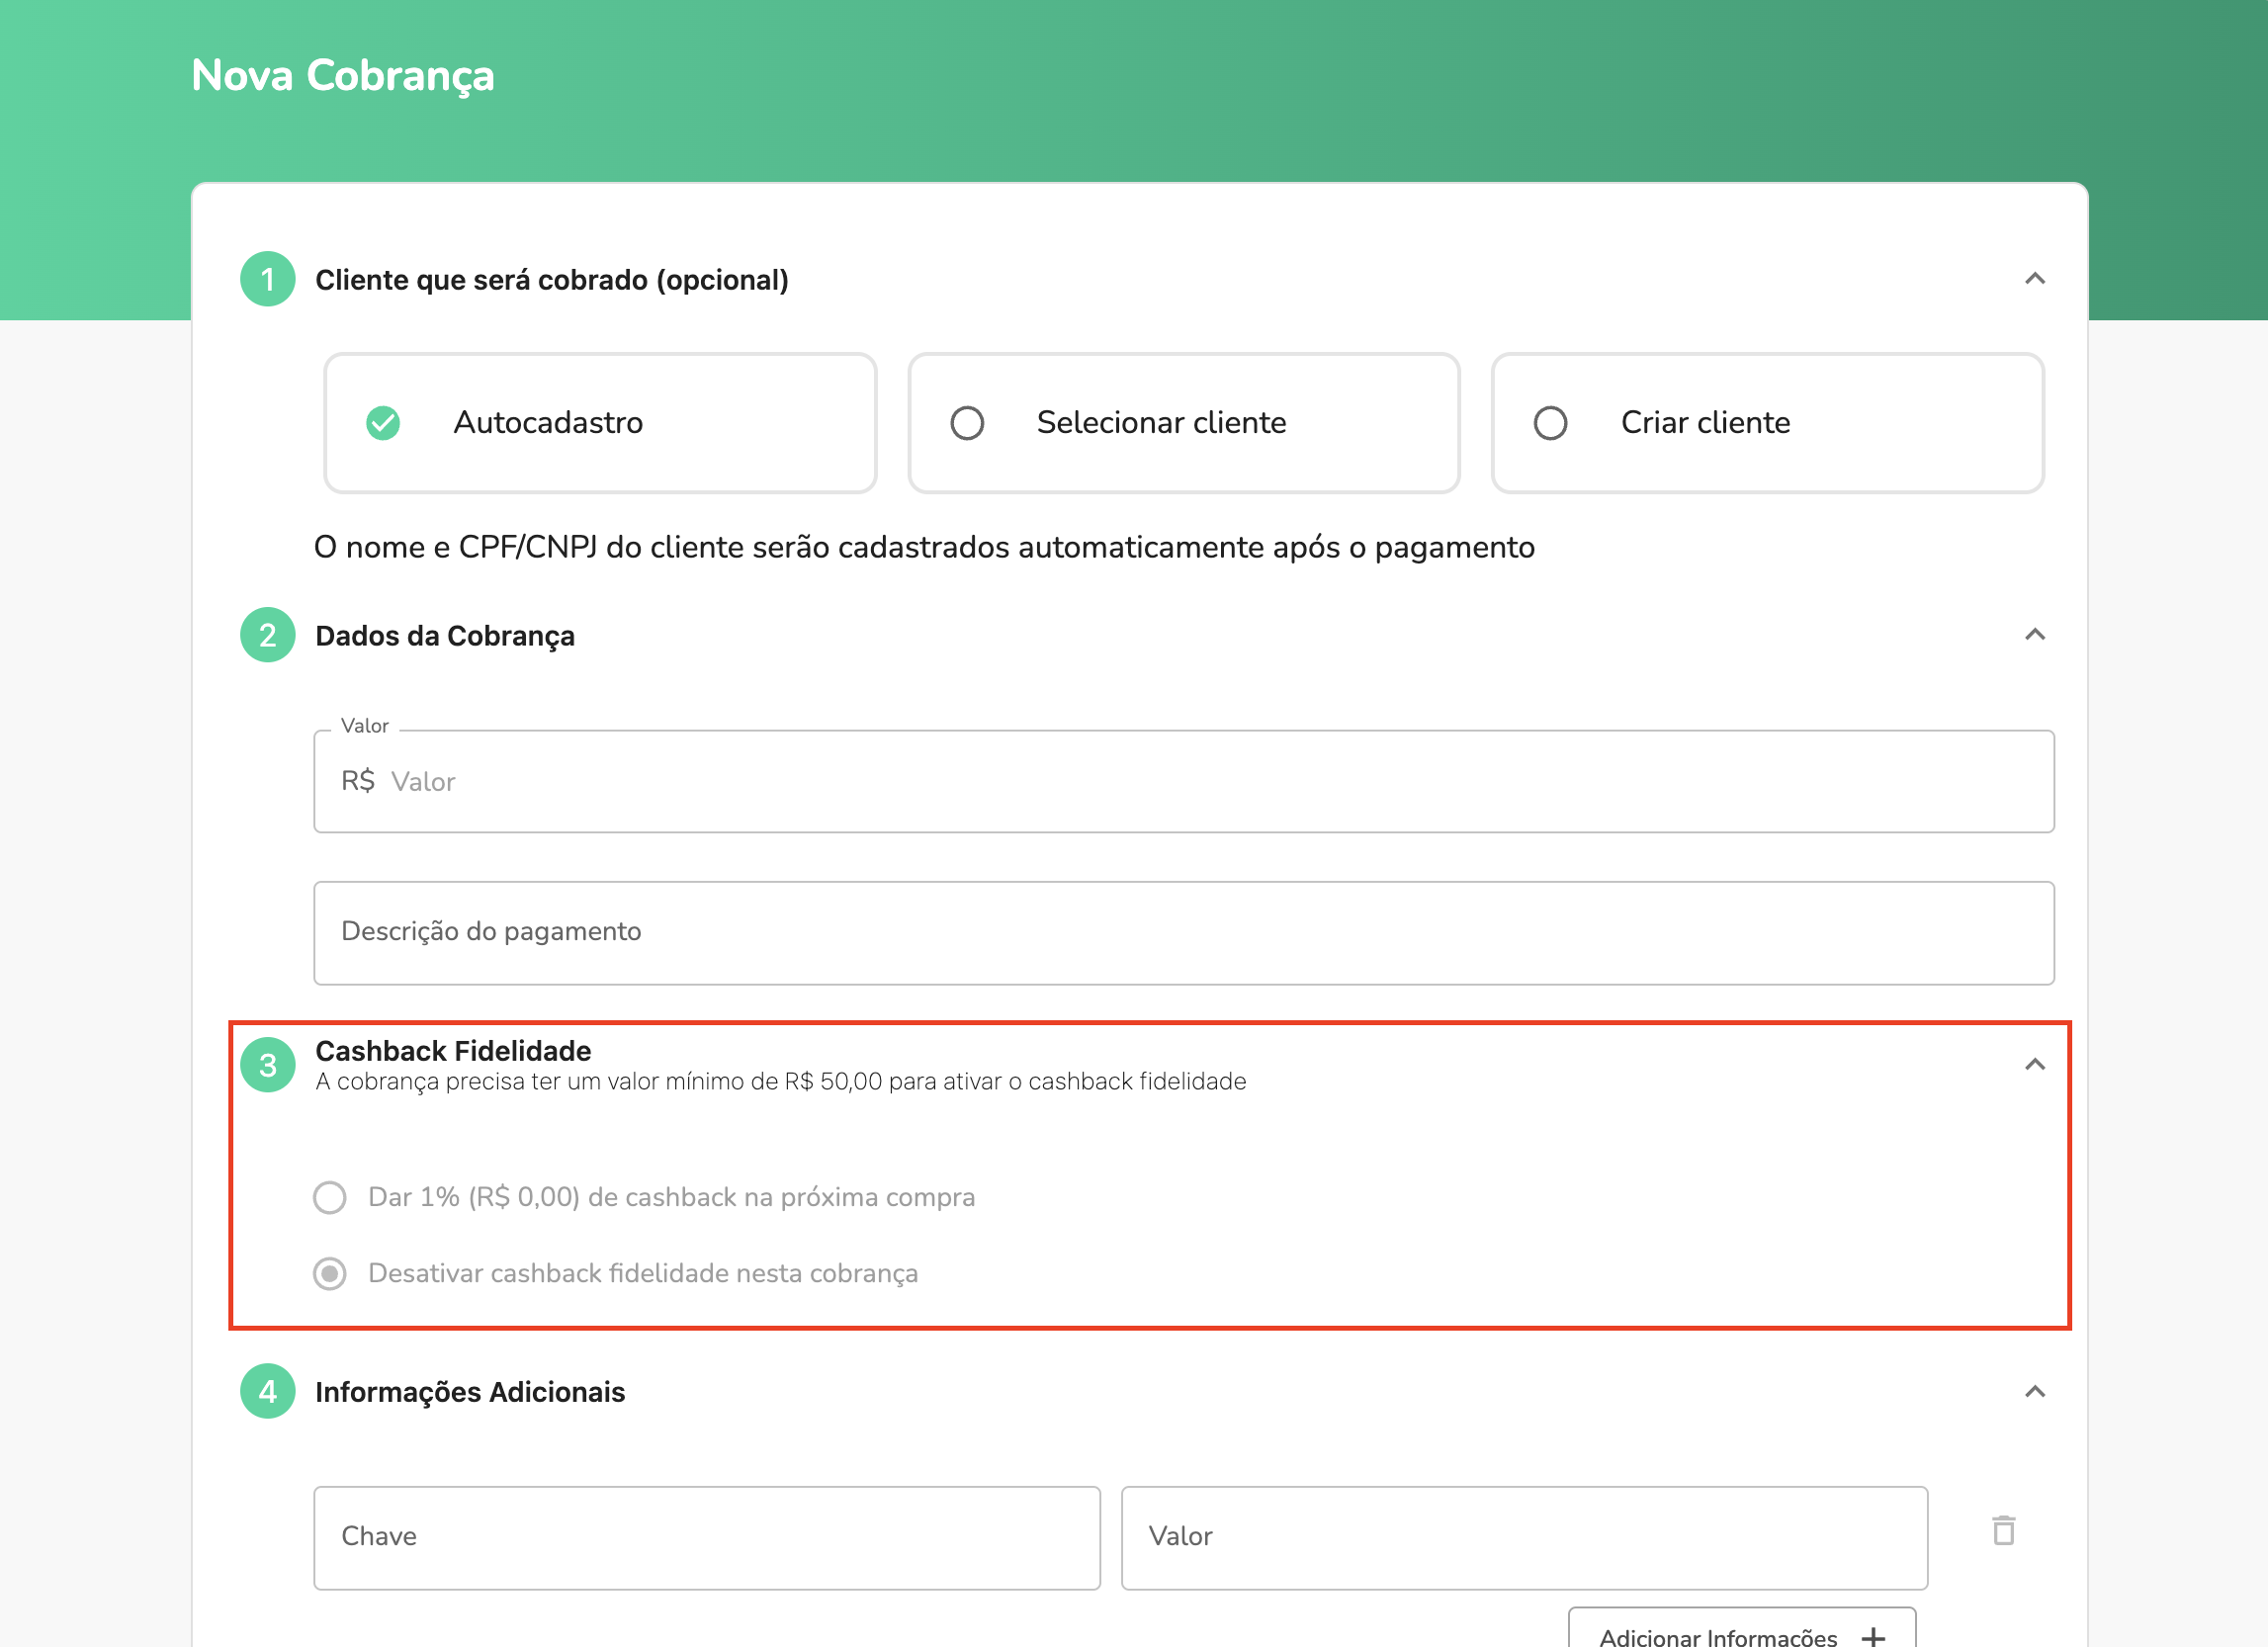Click the step 4 Informações Adicionais circle
This screenshot has width=2268, height=1647.
[267, 1392]
